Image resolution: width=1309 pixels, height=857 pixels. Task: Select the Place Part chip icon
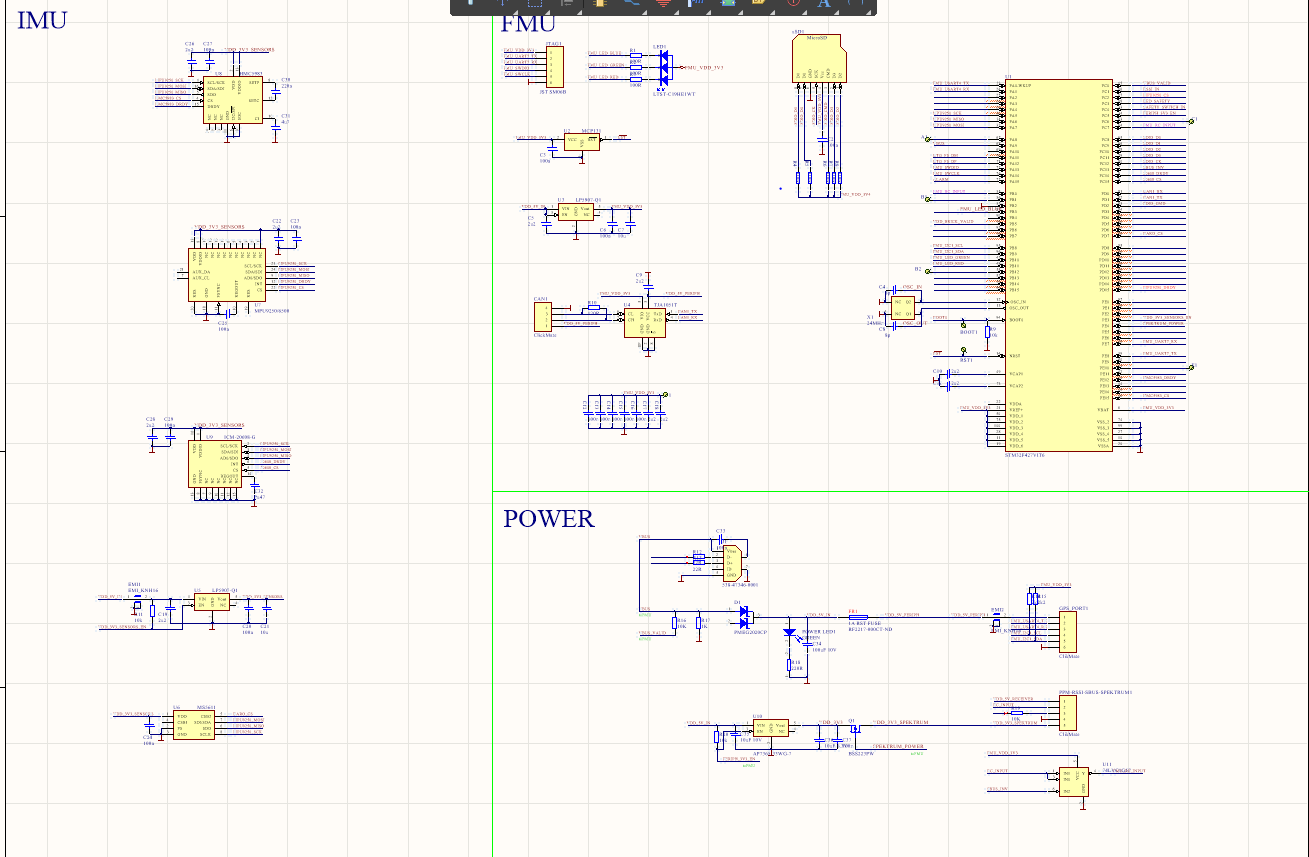click(600, 4)
